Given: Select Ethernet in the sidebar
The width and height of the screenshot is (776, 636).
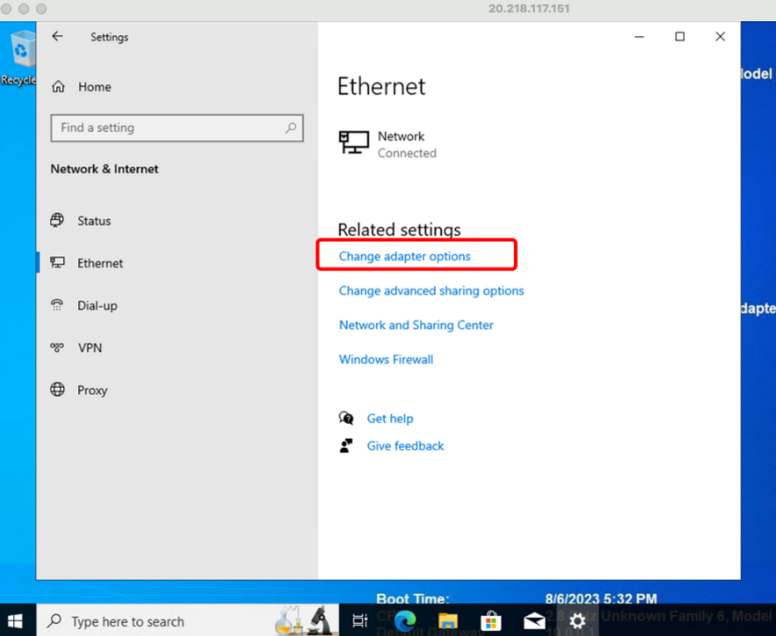Looking at the screenshot, I should pos(100,263).
